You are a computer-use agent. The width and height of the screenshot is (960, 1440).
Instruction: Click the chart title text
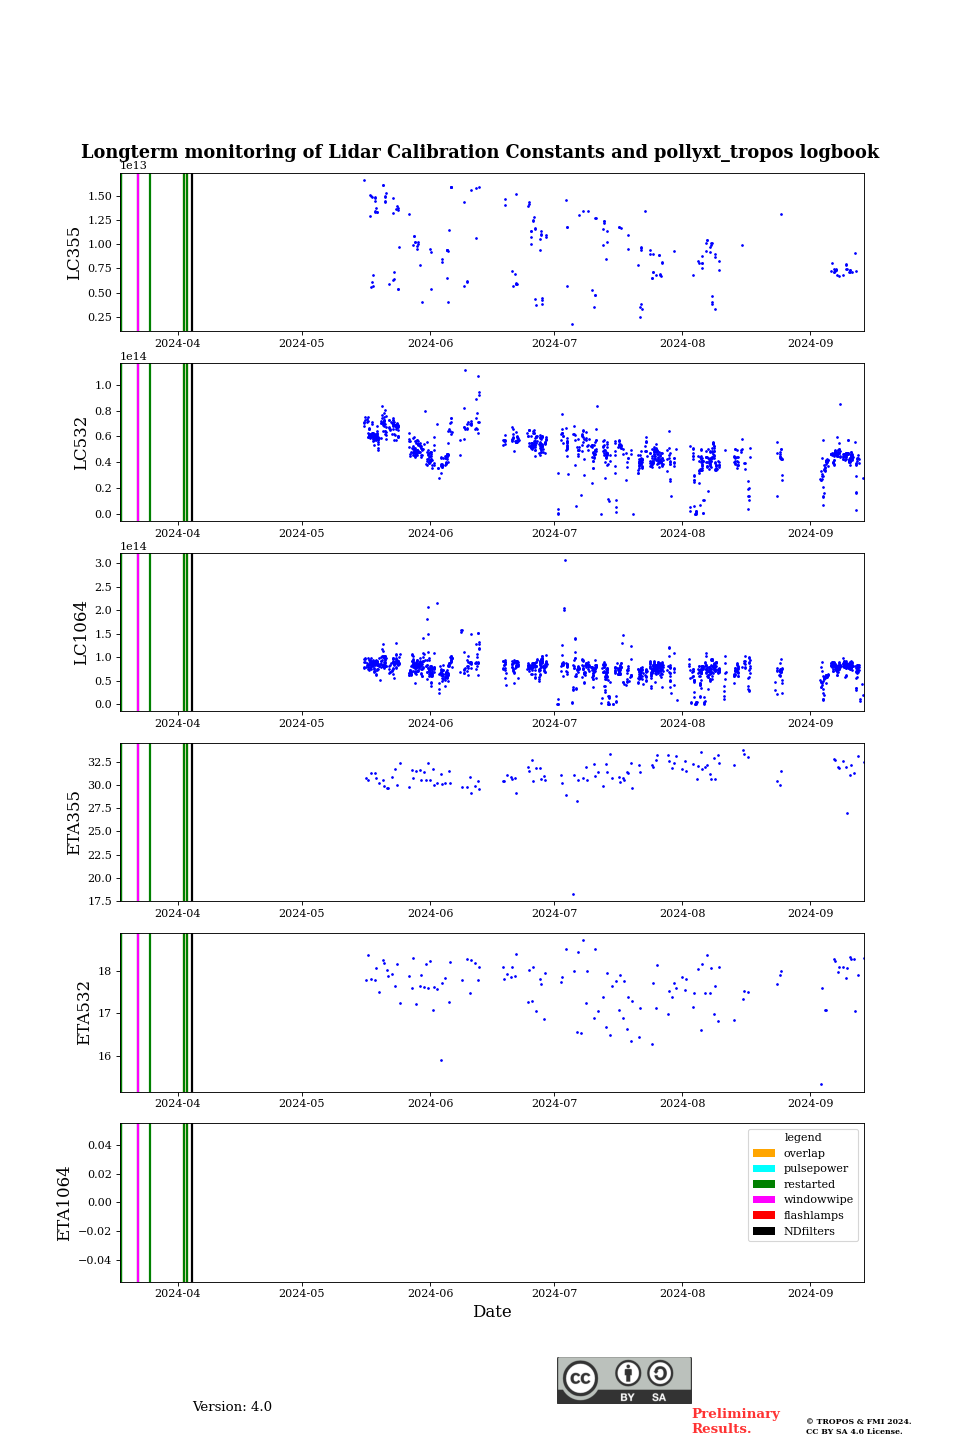(480, 152)
